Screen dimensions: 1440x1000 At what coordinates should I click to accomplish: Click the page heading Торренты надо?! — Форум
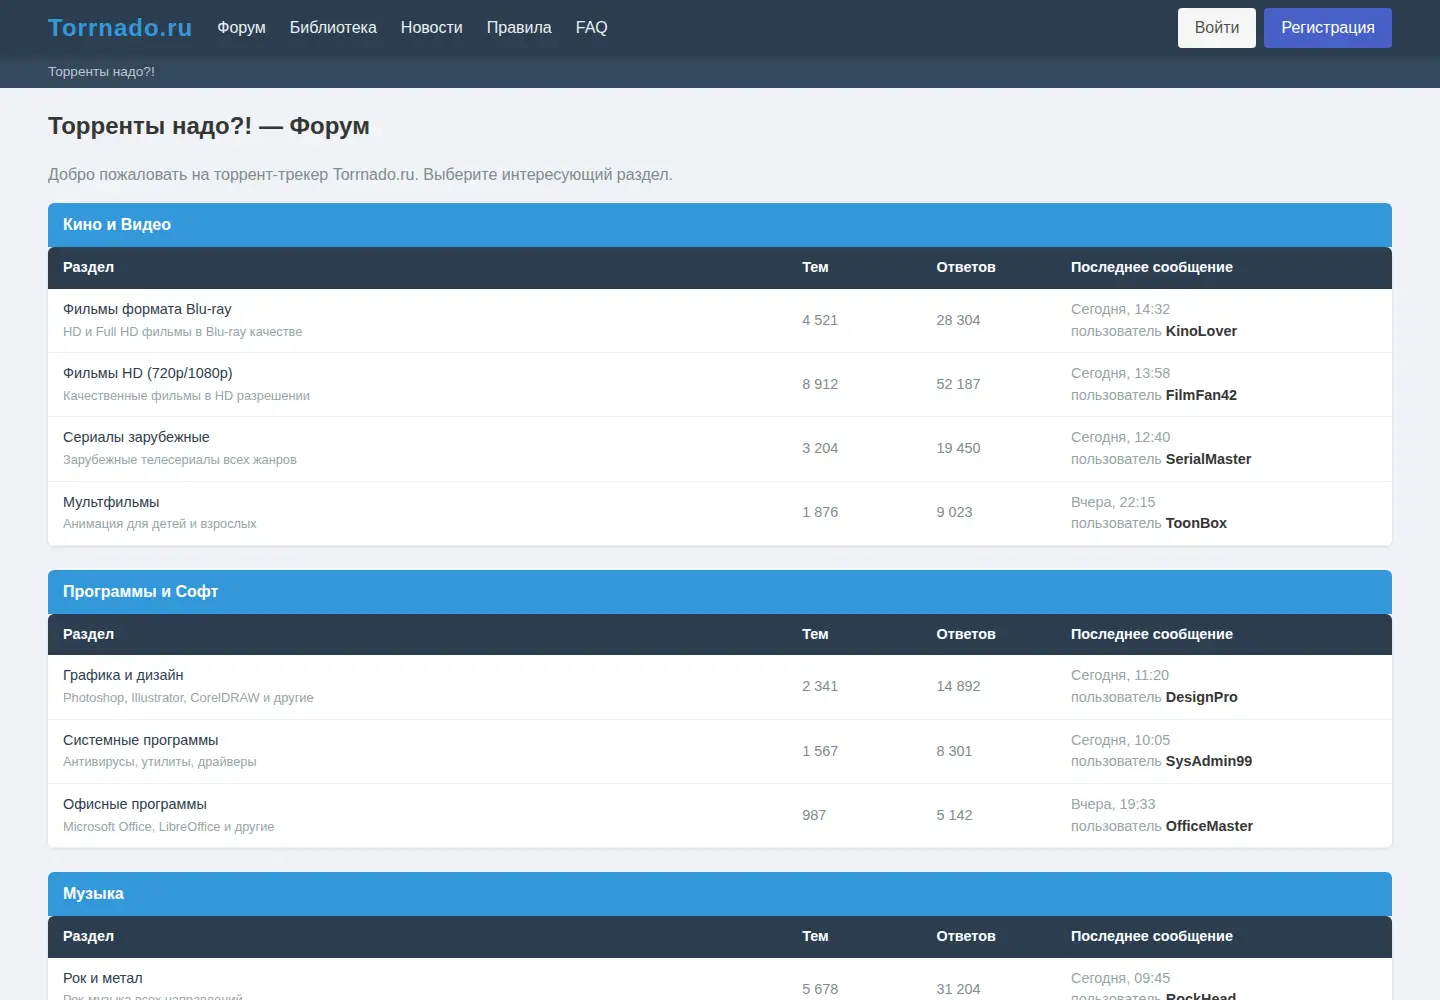[209, 126]
